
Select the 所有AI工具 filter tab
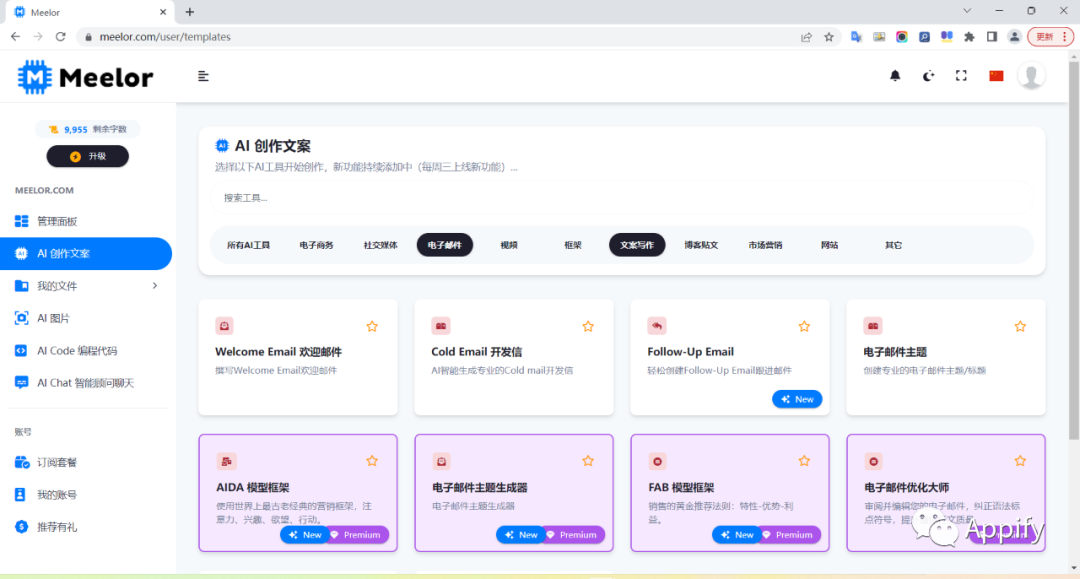click(248, 245)
